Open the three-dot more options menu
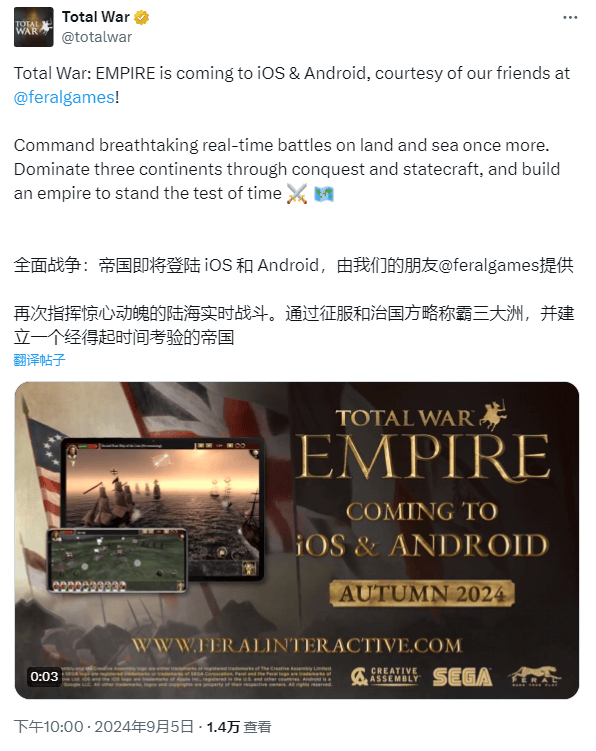The height and width of the screenshot is (751, 596). pos(570,18)
